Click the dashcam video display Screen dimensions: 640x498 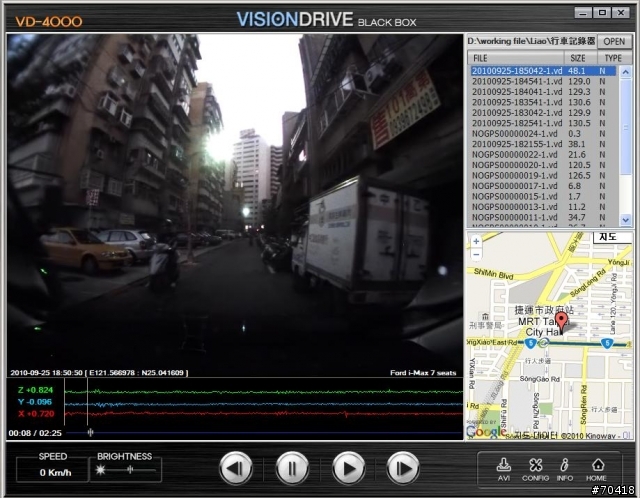[235, 205]
